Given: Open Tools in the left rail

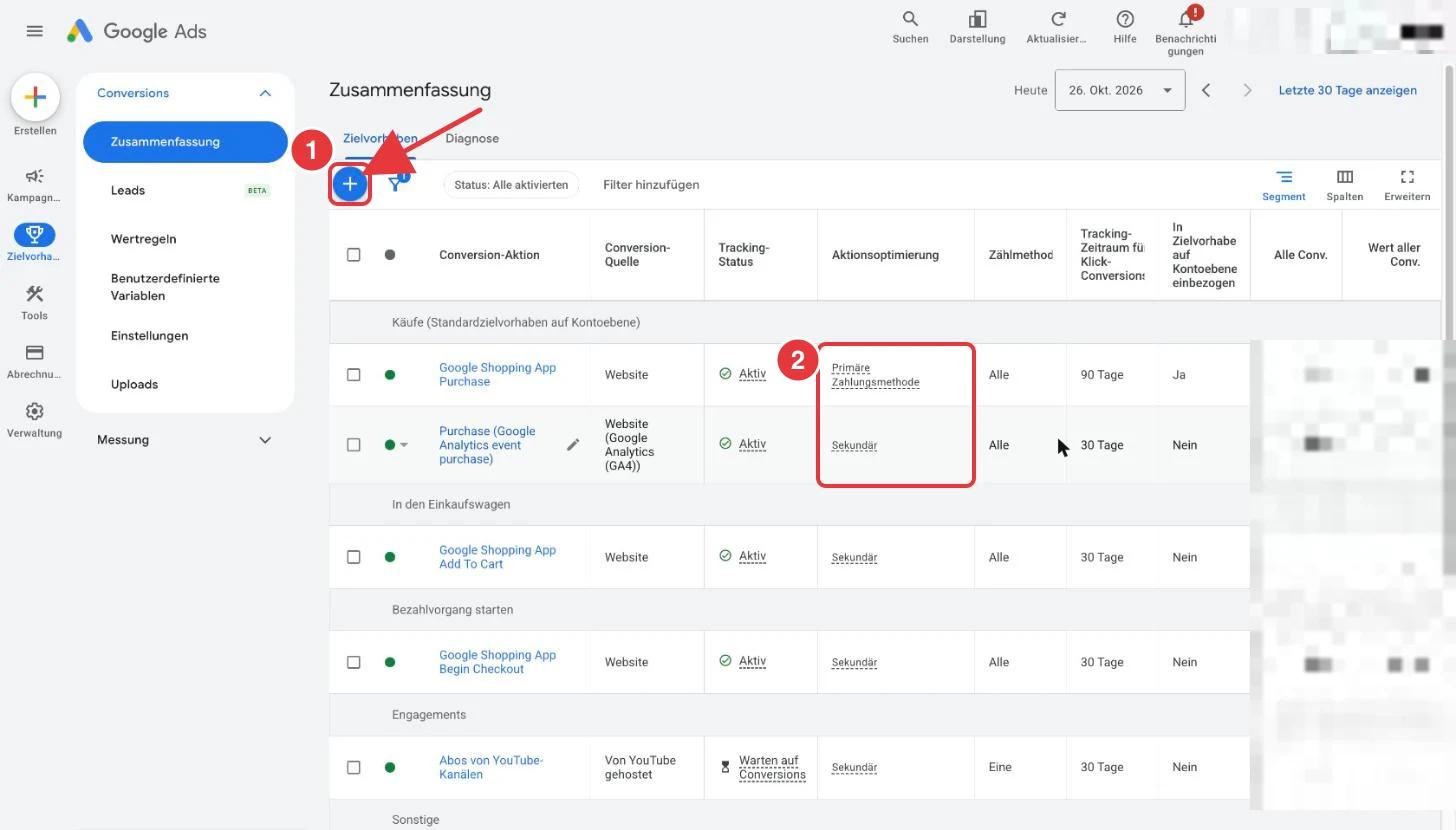Looking at the screenshot, I should (x=34, y=302).
